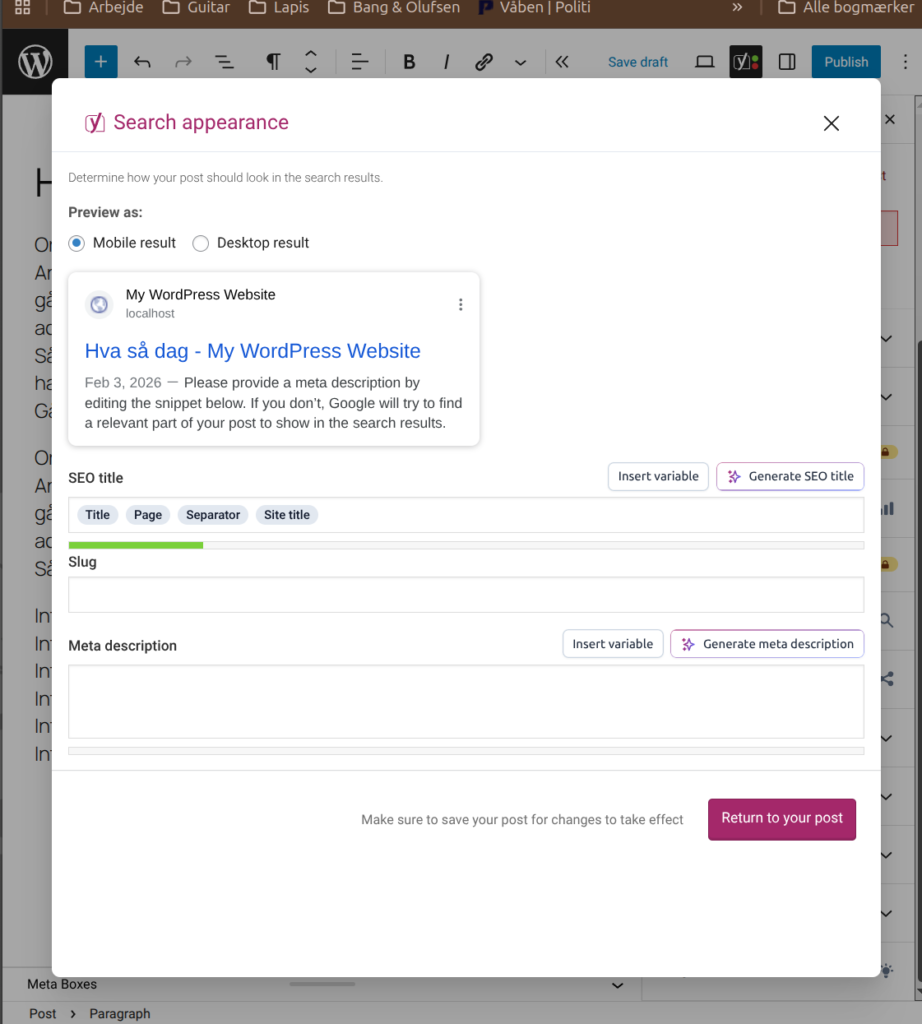The image size is (922, 1024).
Task: Open the Yoast SEO sidebar icon
Action: pos(745,62)
